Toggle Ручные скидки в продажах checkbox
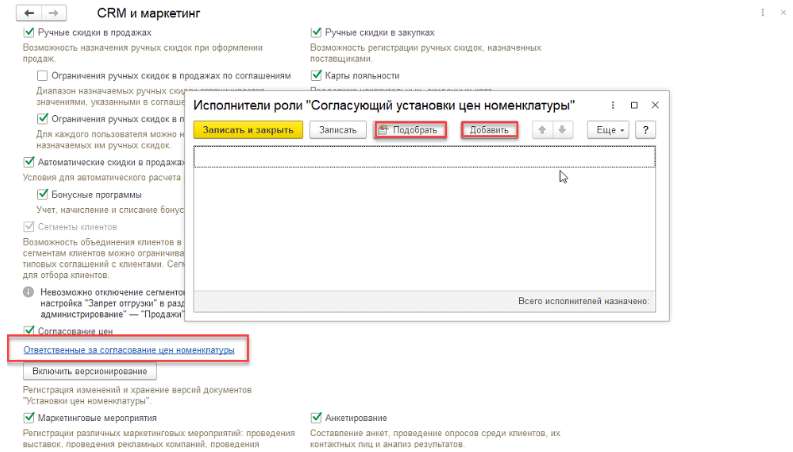This screenshot has height=452, width=793. pos(28,32)
